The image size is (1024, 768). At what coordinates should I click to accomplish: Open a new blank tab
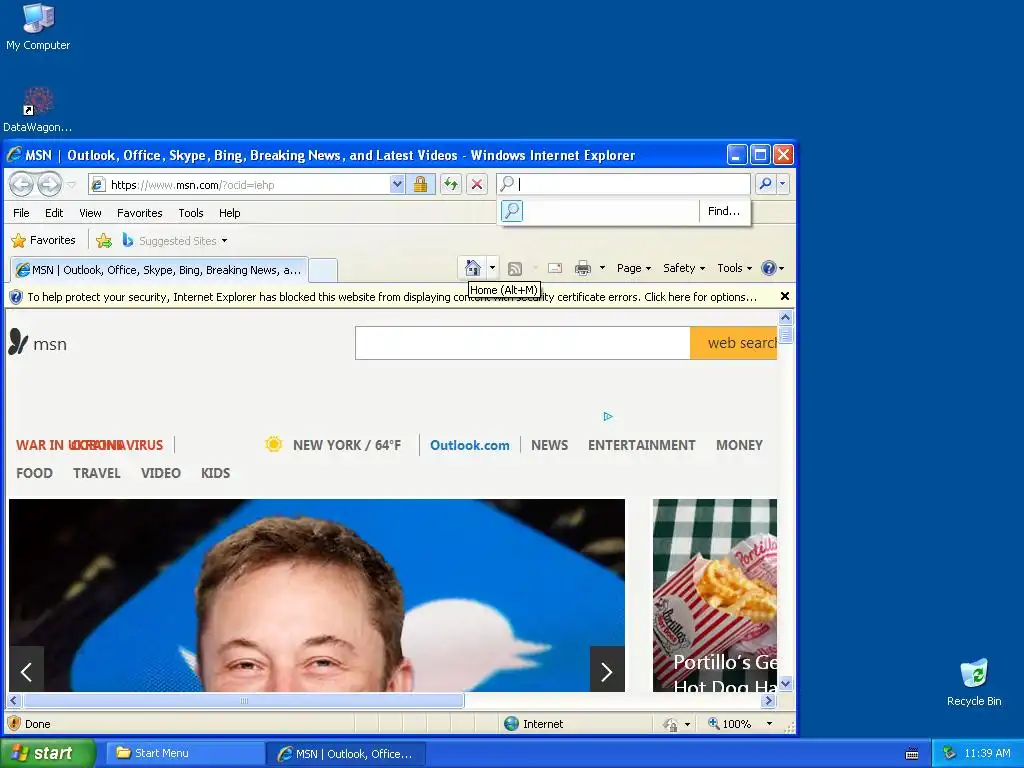coord(323,270)
